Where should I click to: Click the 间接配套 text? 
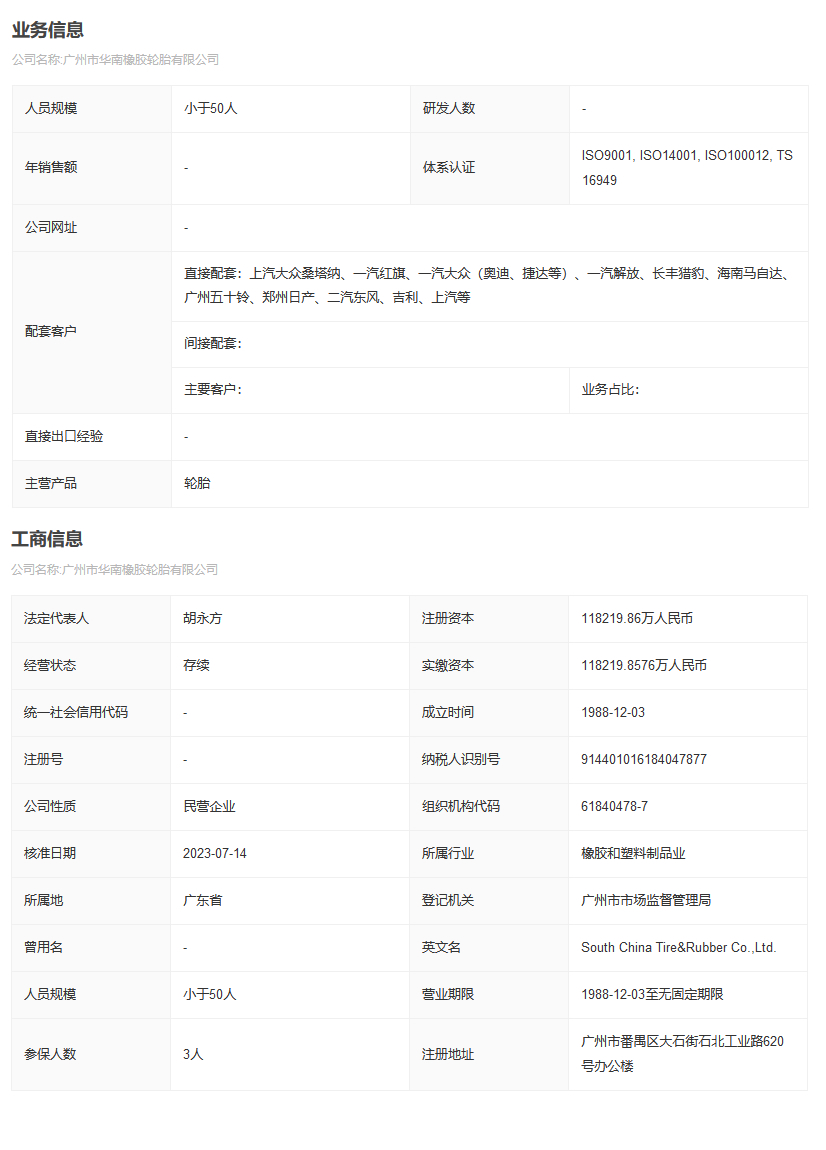pos(213,343)
